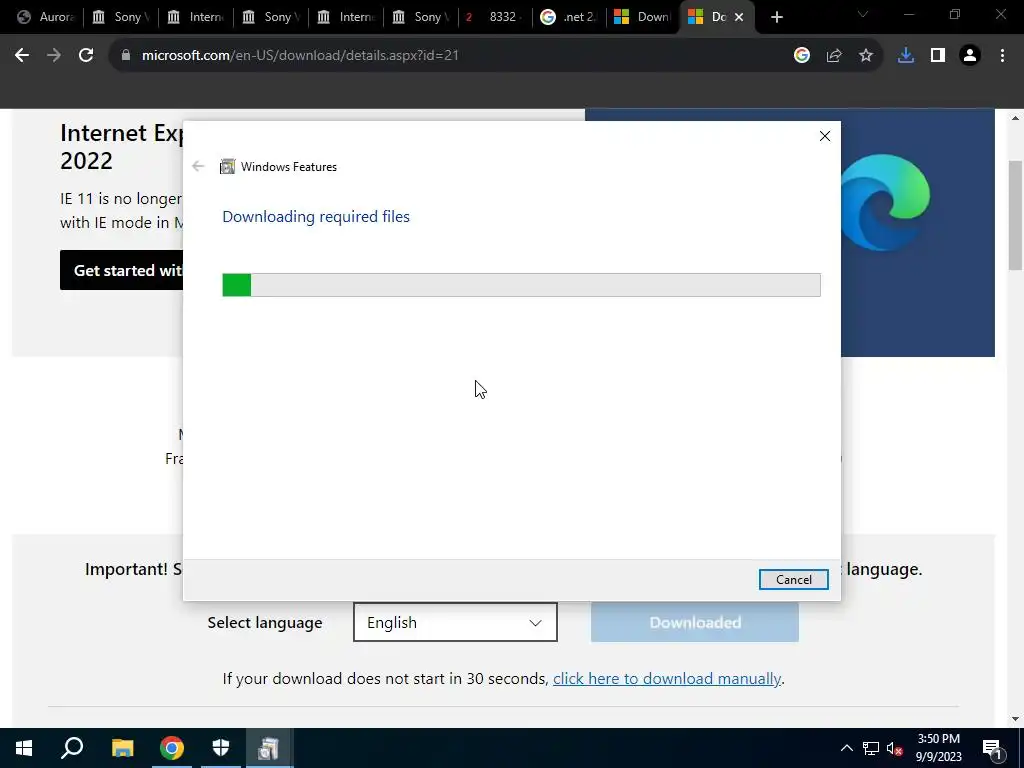Screen dimensions: 1024x768
Task: Switch to the first Sony tab
Action: 120,17
